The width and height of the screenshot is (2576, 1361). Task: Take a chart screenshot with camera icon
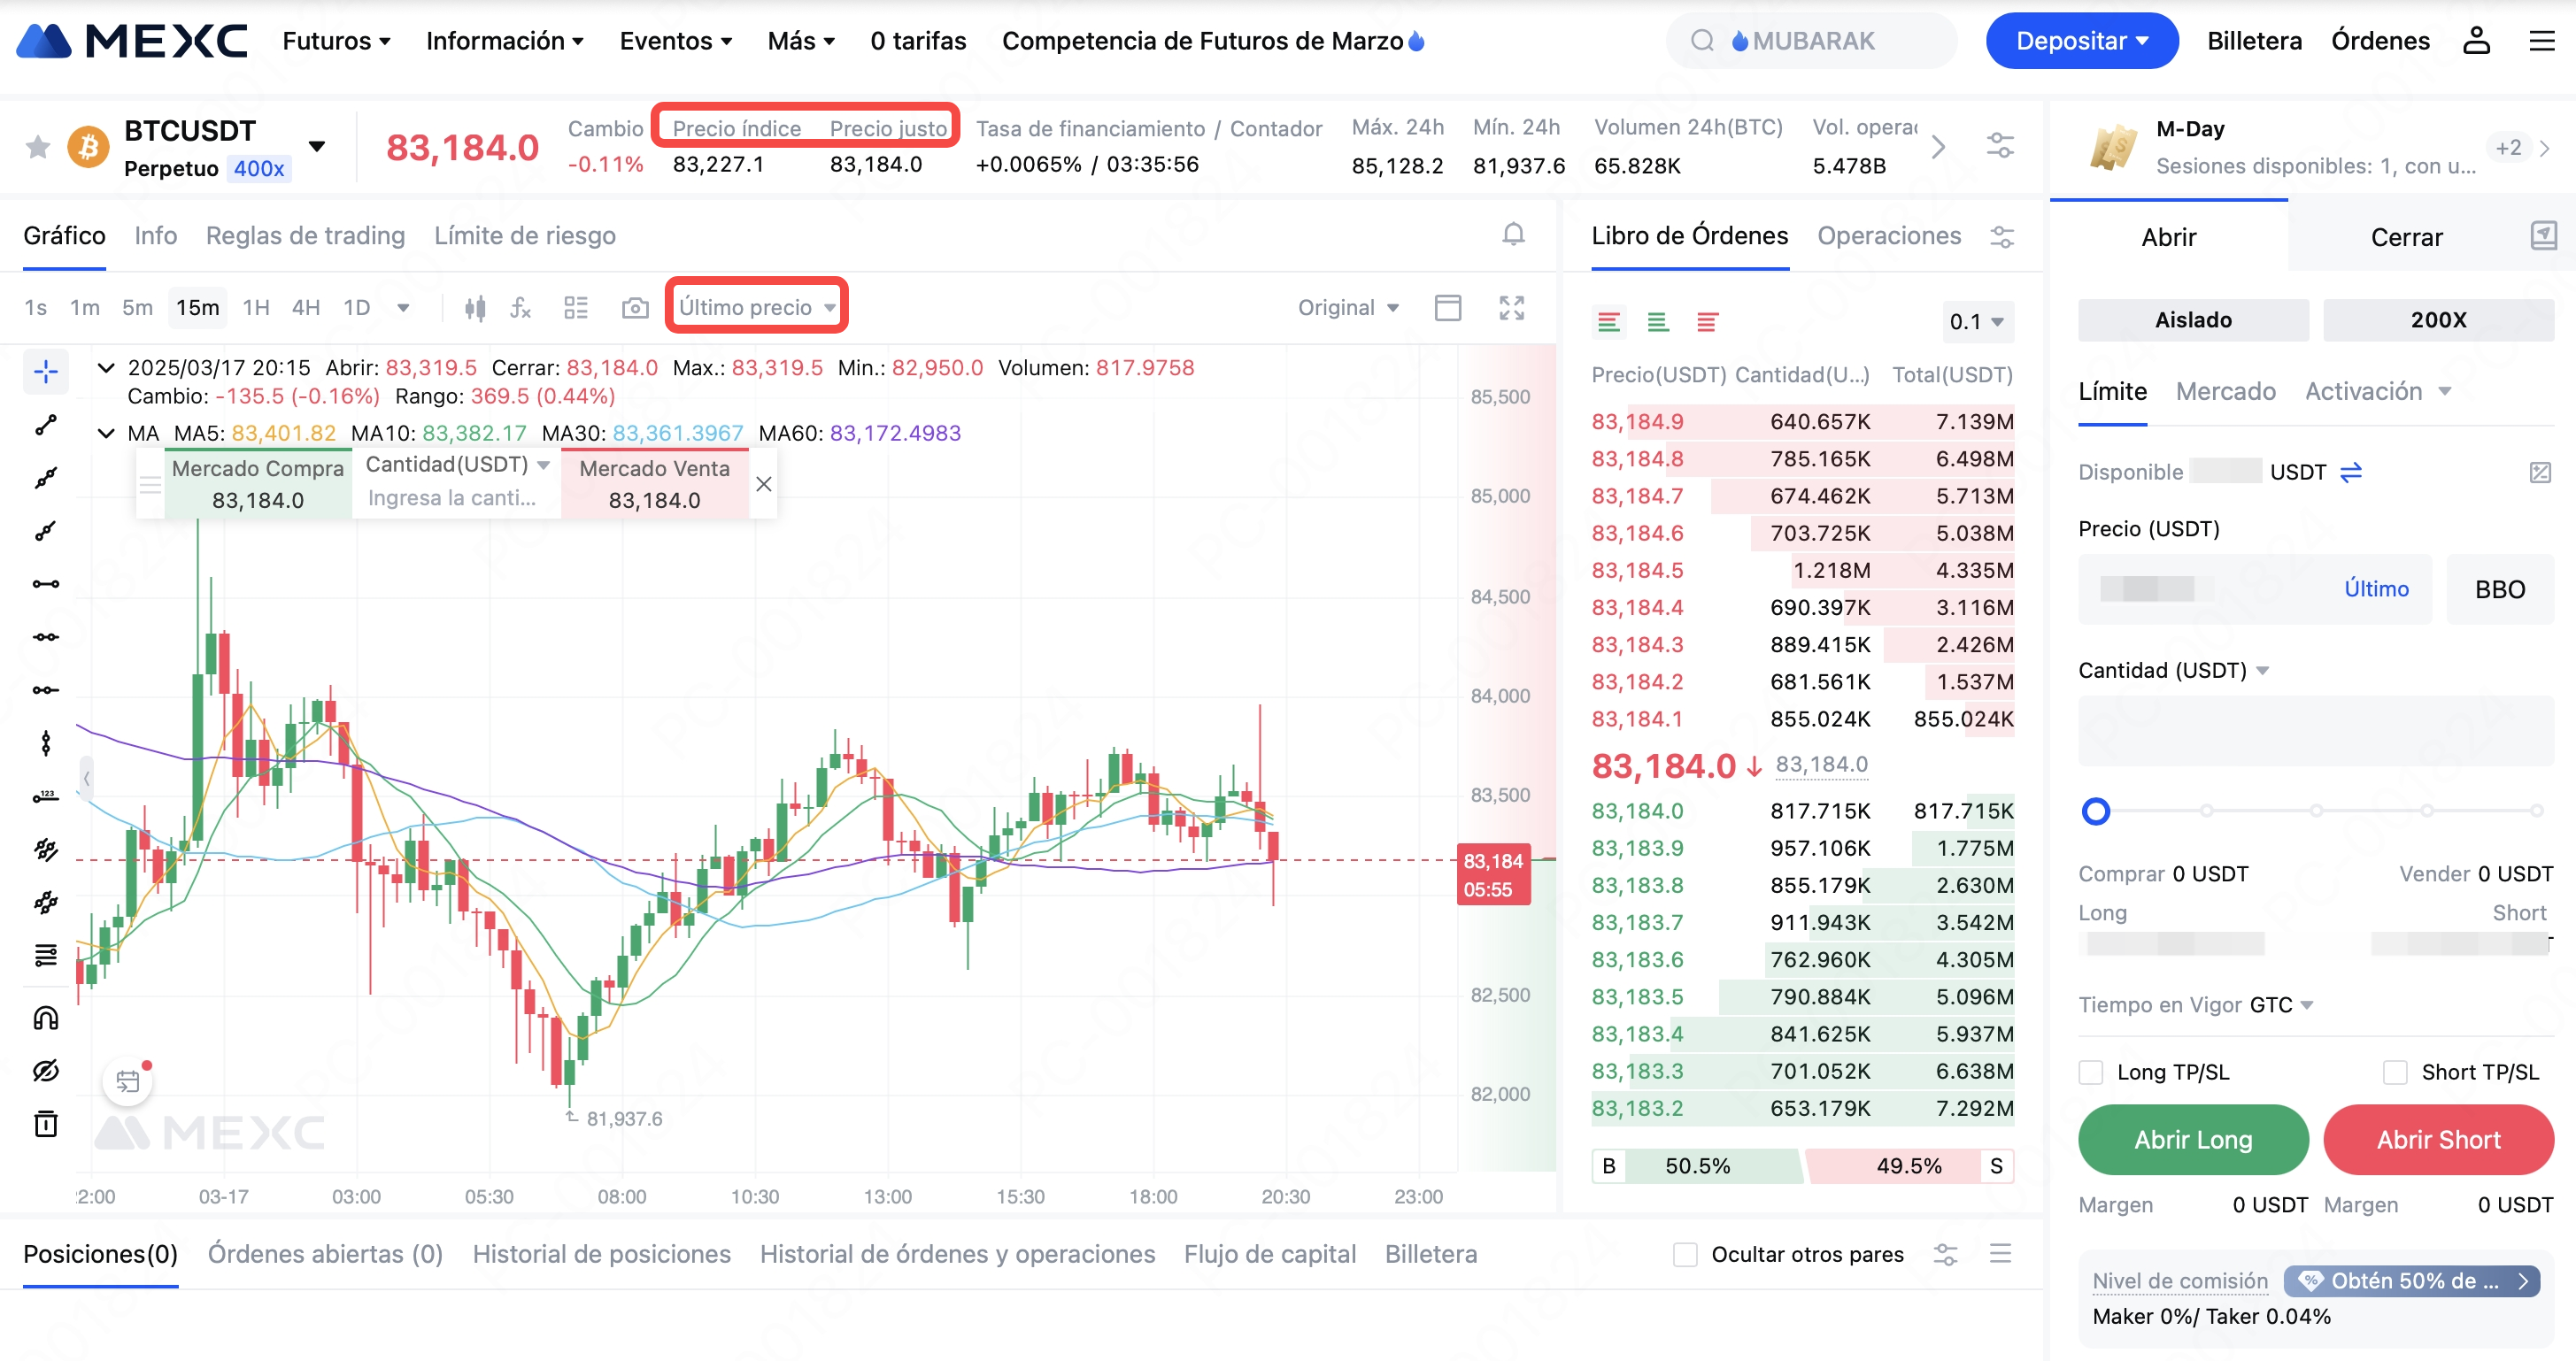click(634, 308)
